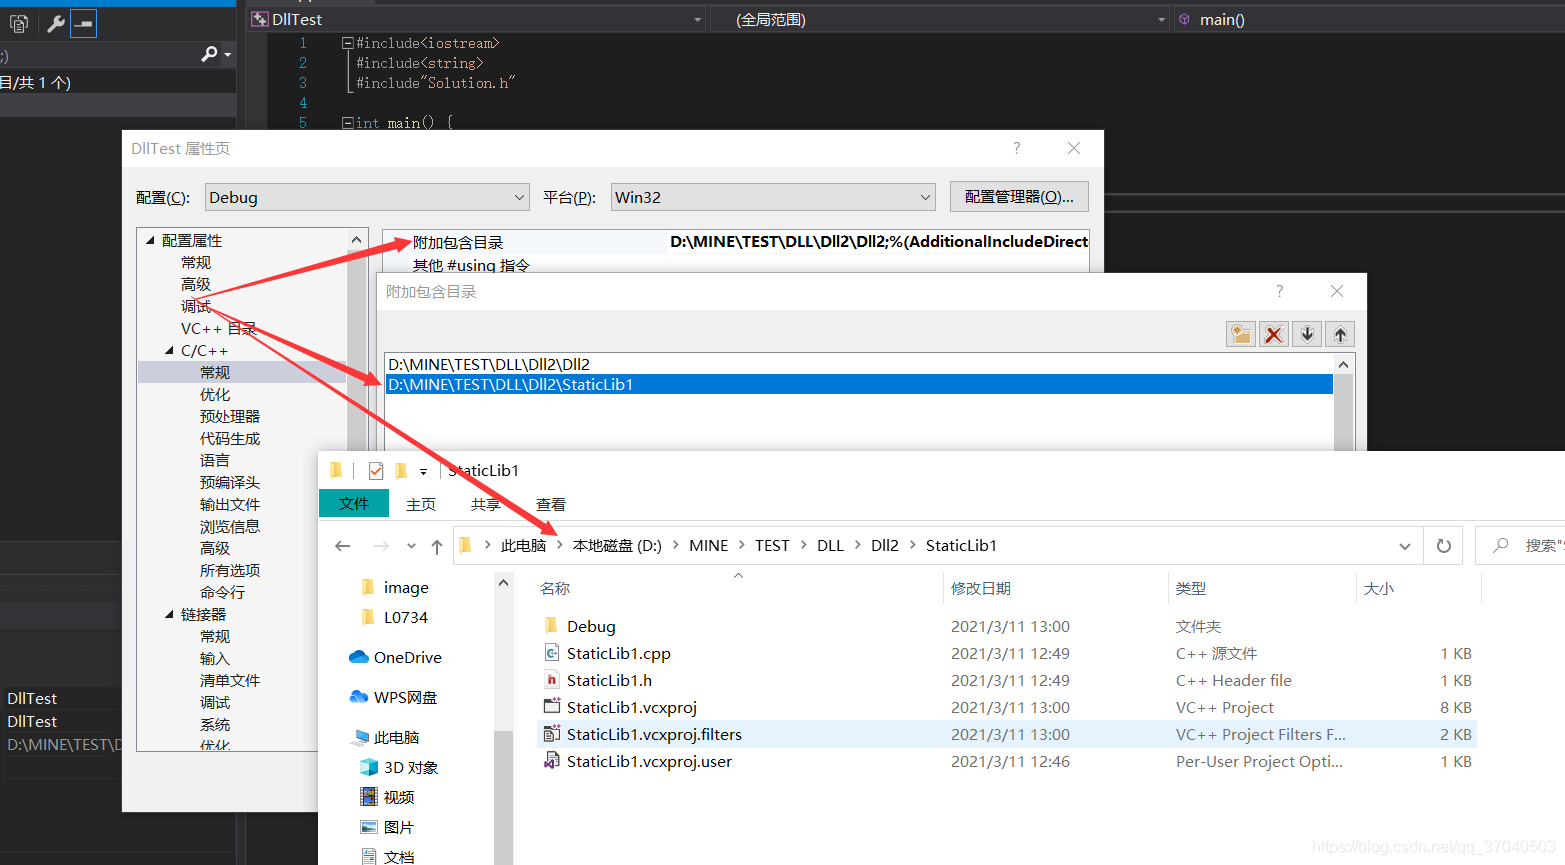Open the quick access toolbar customize dropdown
The height and width of the screenshot is (865, 1565).
[423, 471]
